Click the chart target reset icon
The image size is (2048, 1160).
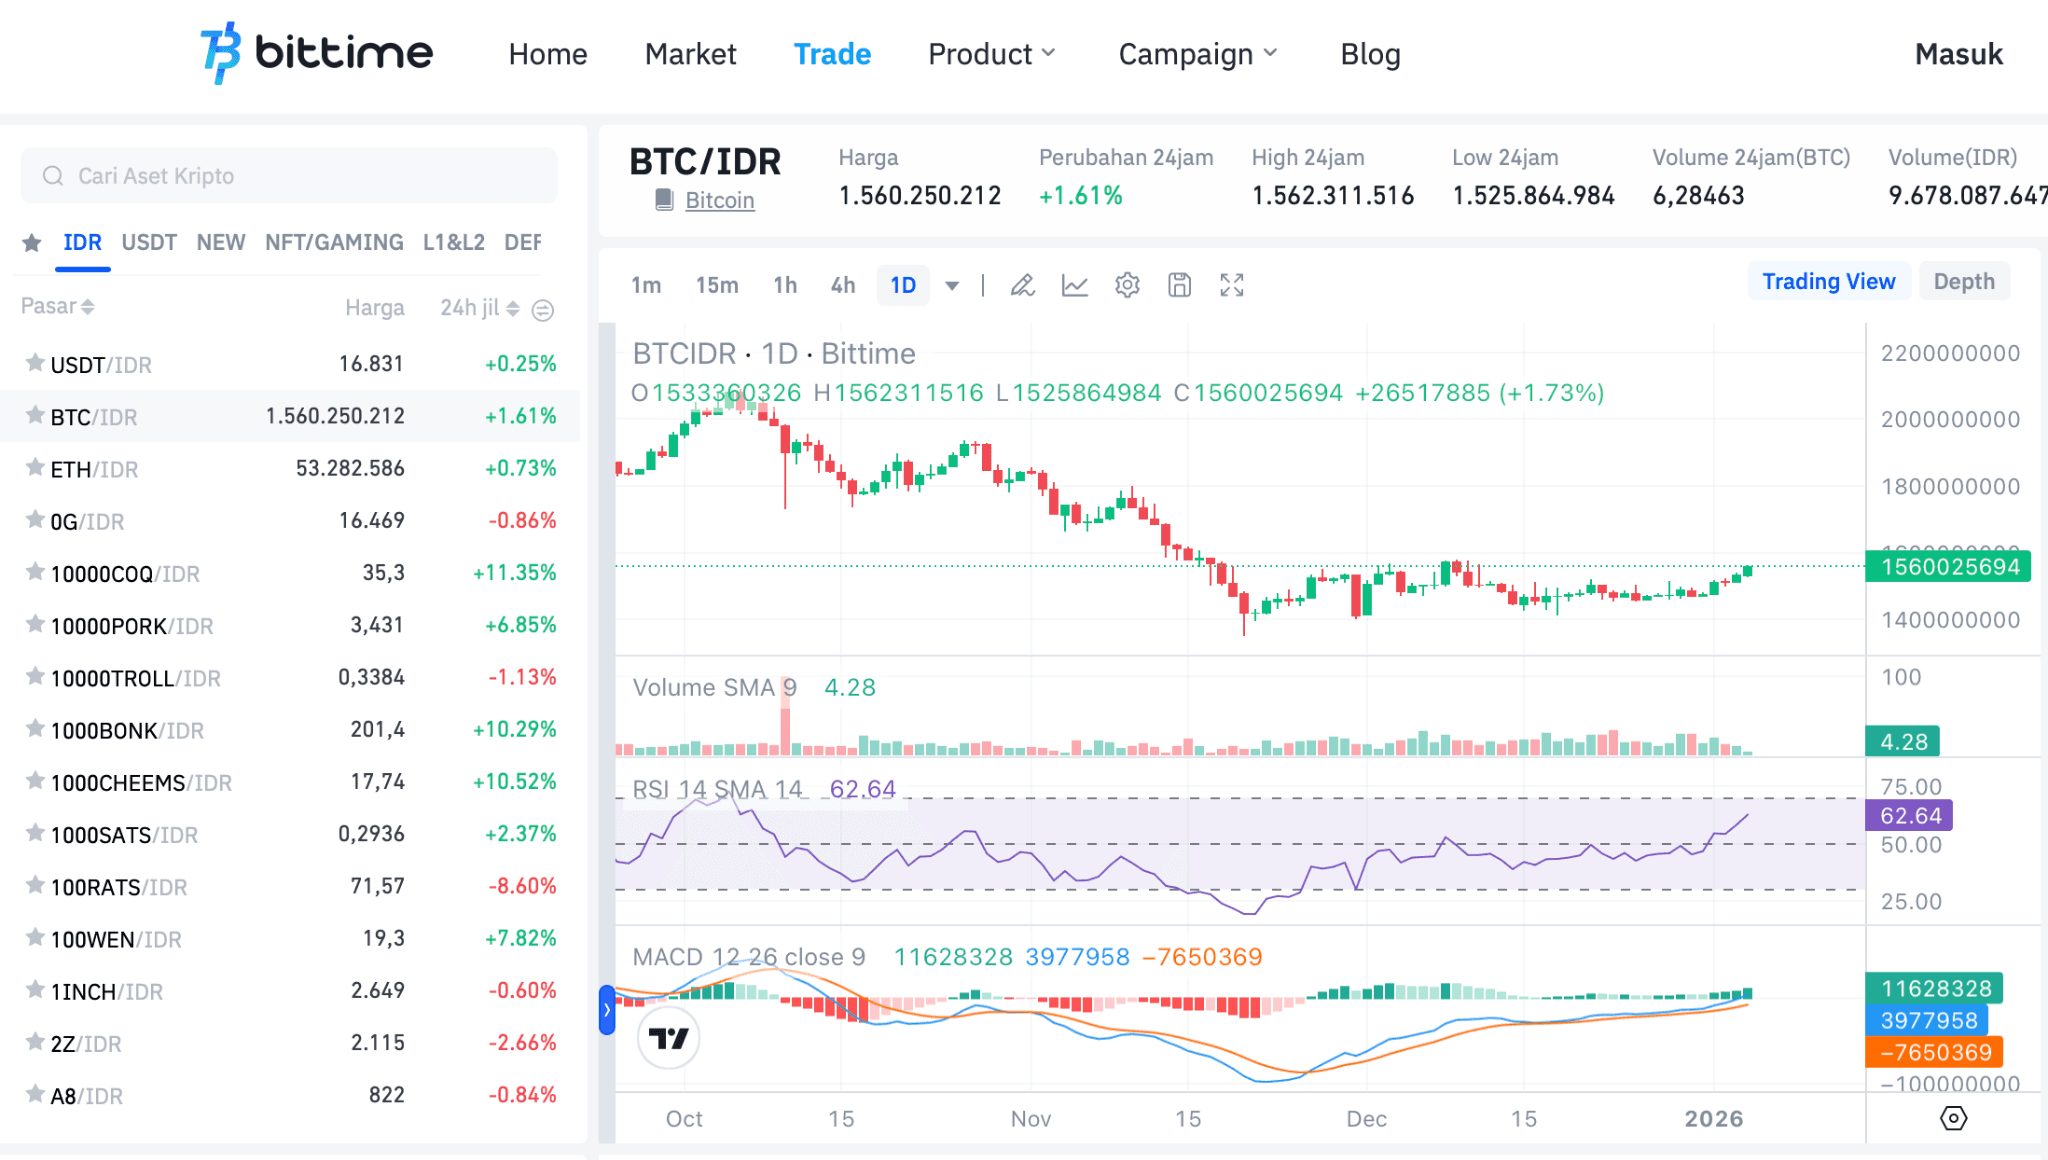[1953, 1118]
